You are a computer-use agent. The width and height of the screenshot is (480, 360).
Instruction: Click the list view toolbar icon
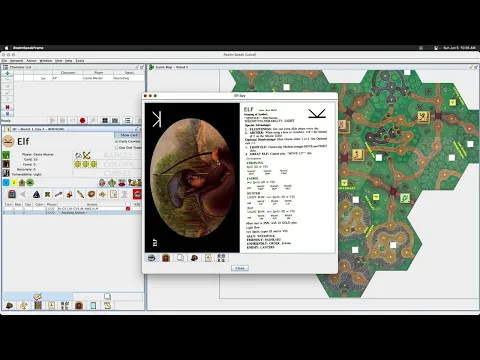point(127,120)
